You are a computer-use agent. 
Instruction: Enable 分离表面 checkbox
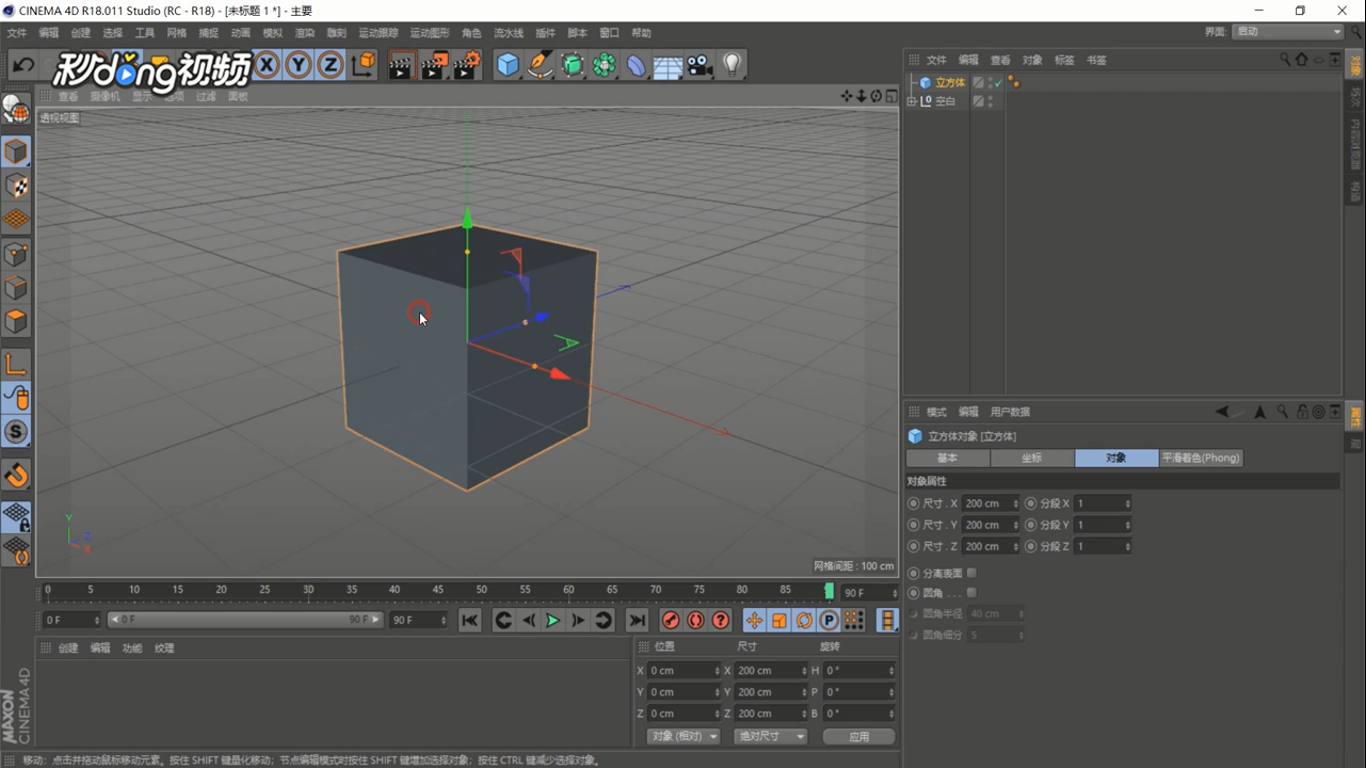971,573
